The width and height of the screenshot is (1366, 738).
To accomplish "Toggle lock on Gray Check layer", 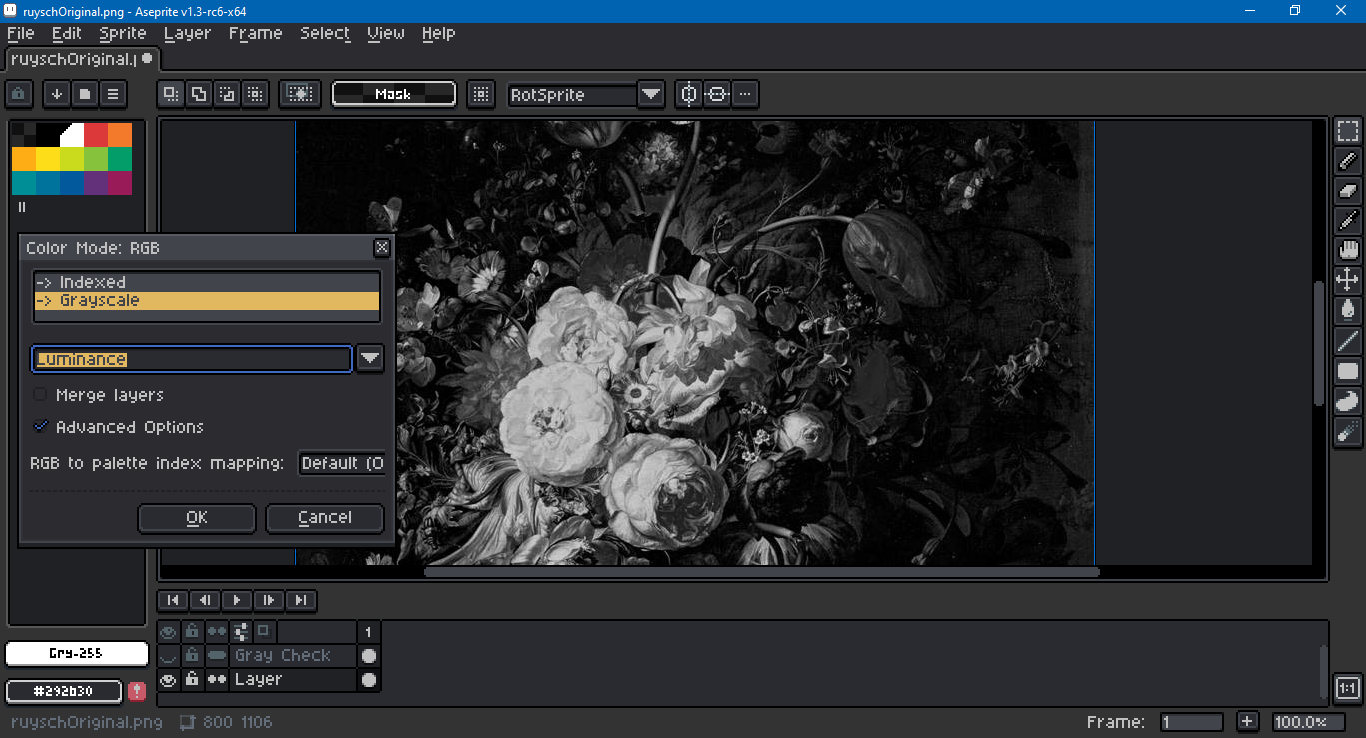I will click(192, 656).
